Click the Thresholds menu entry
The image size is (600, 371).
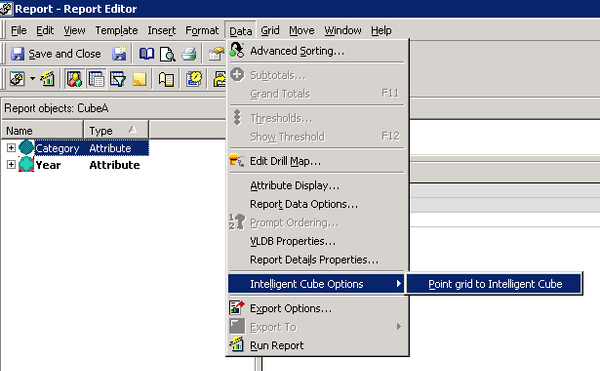(x=316, y=118)
